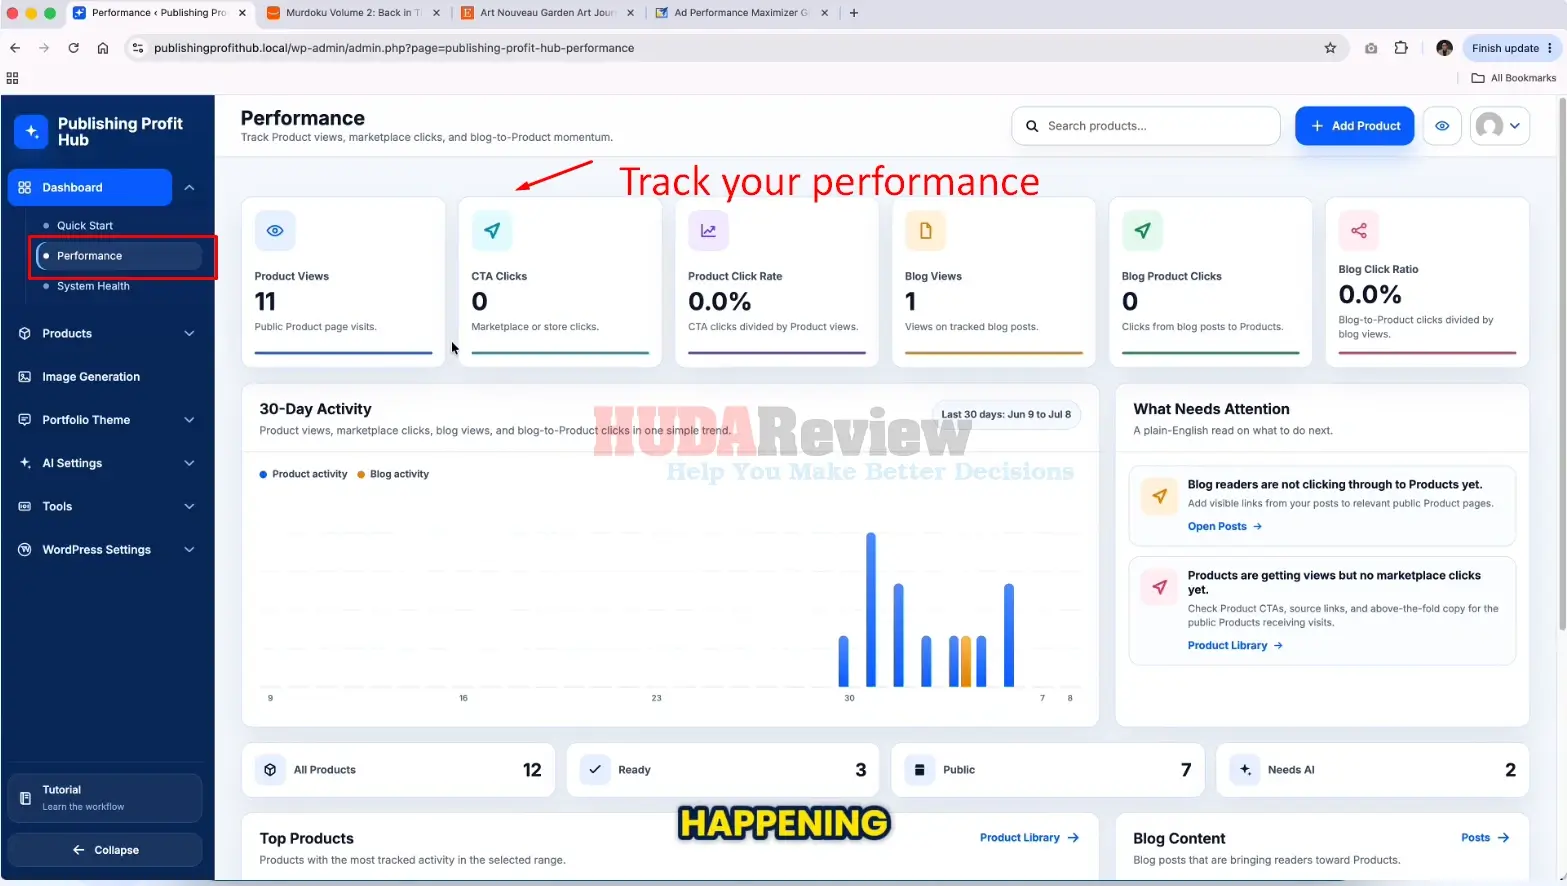Viewport: 1567px width, 886px height.
Task: Open the All Bookmarks folder
Action: (x=1514, y=78)
